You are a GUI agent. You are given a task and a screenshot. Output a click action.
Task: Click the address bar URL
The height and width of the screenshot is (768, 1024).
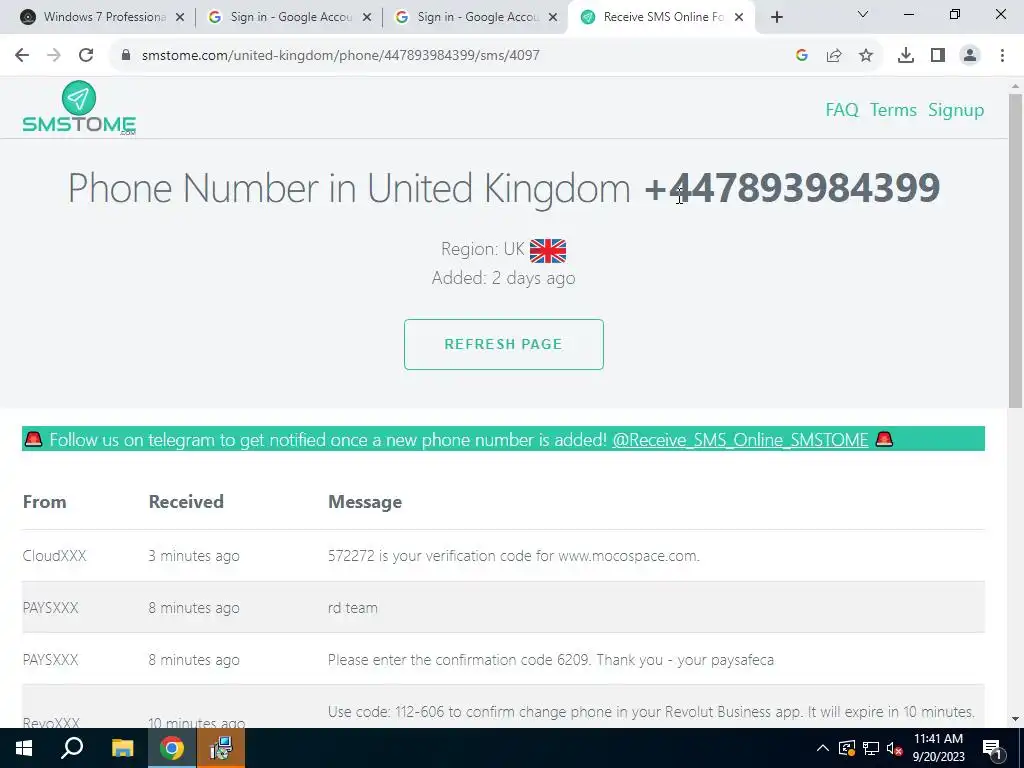[x=340, y=56]
